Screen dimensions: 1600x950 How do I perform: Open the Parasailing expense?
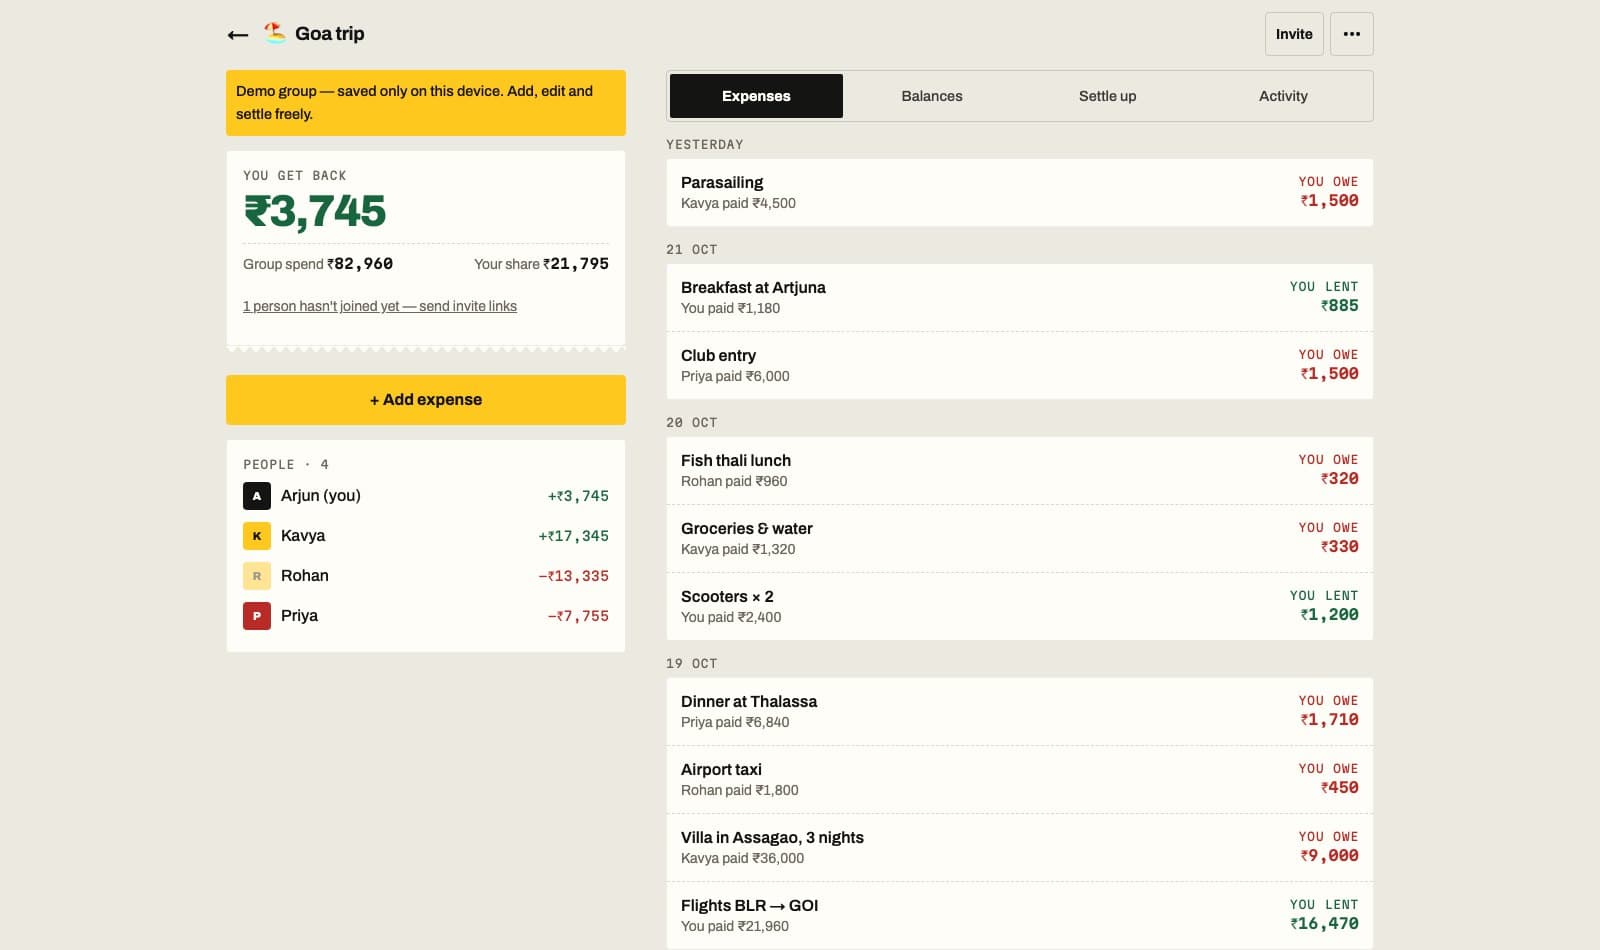click(1019, 192)
